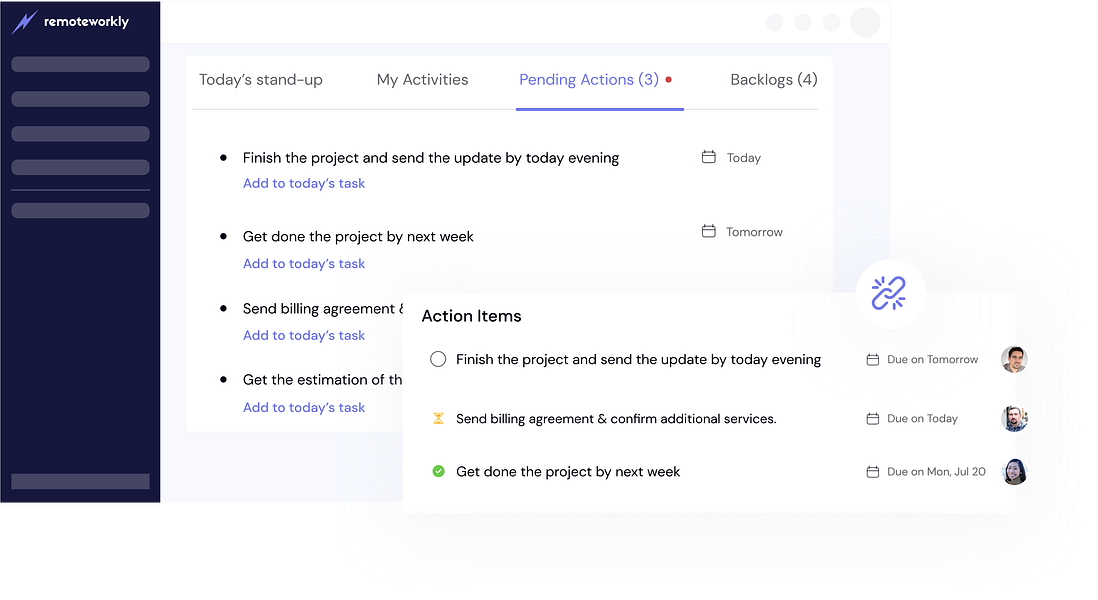Check the empty circle for Finish the project
The image size is (1098, 600).
(438, 359)
